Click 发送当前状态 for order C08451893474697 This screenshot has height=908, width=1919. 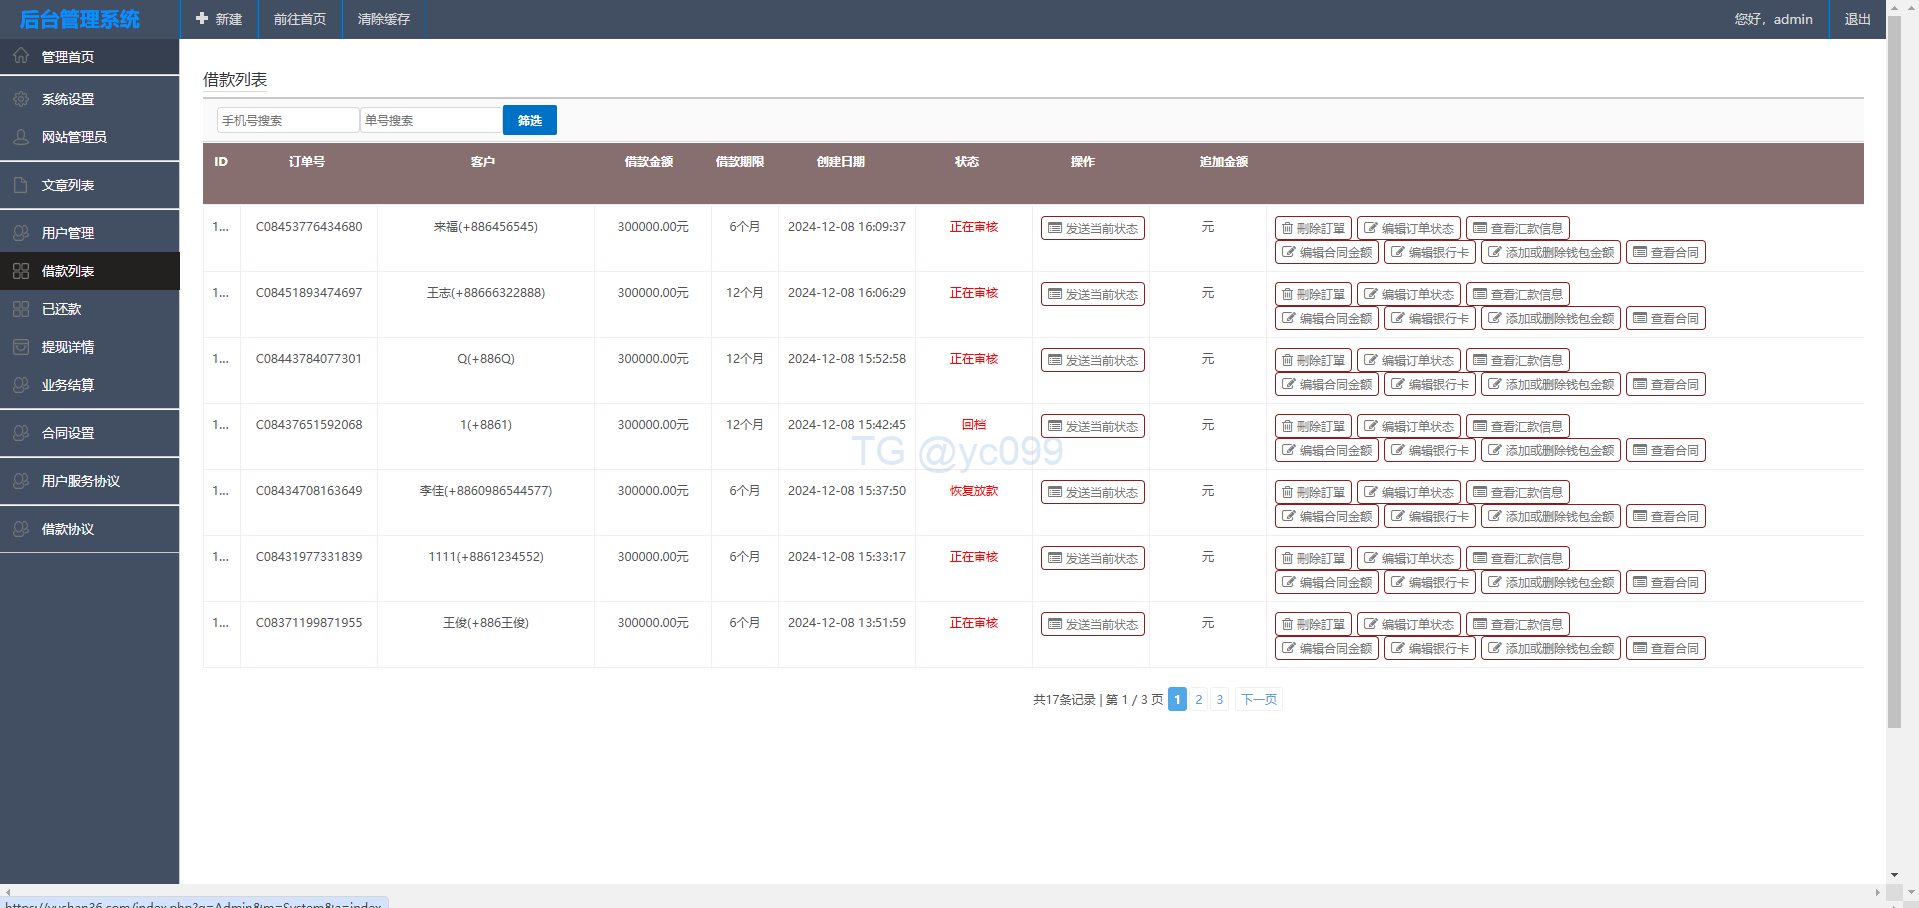tap(1092, 295)
